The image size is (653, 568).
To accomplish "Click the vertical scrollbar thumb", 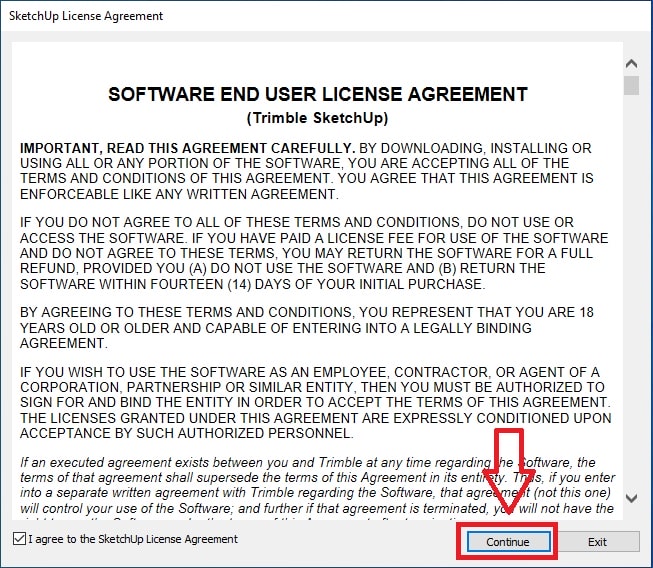I will 631,85.
